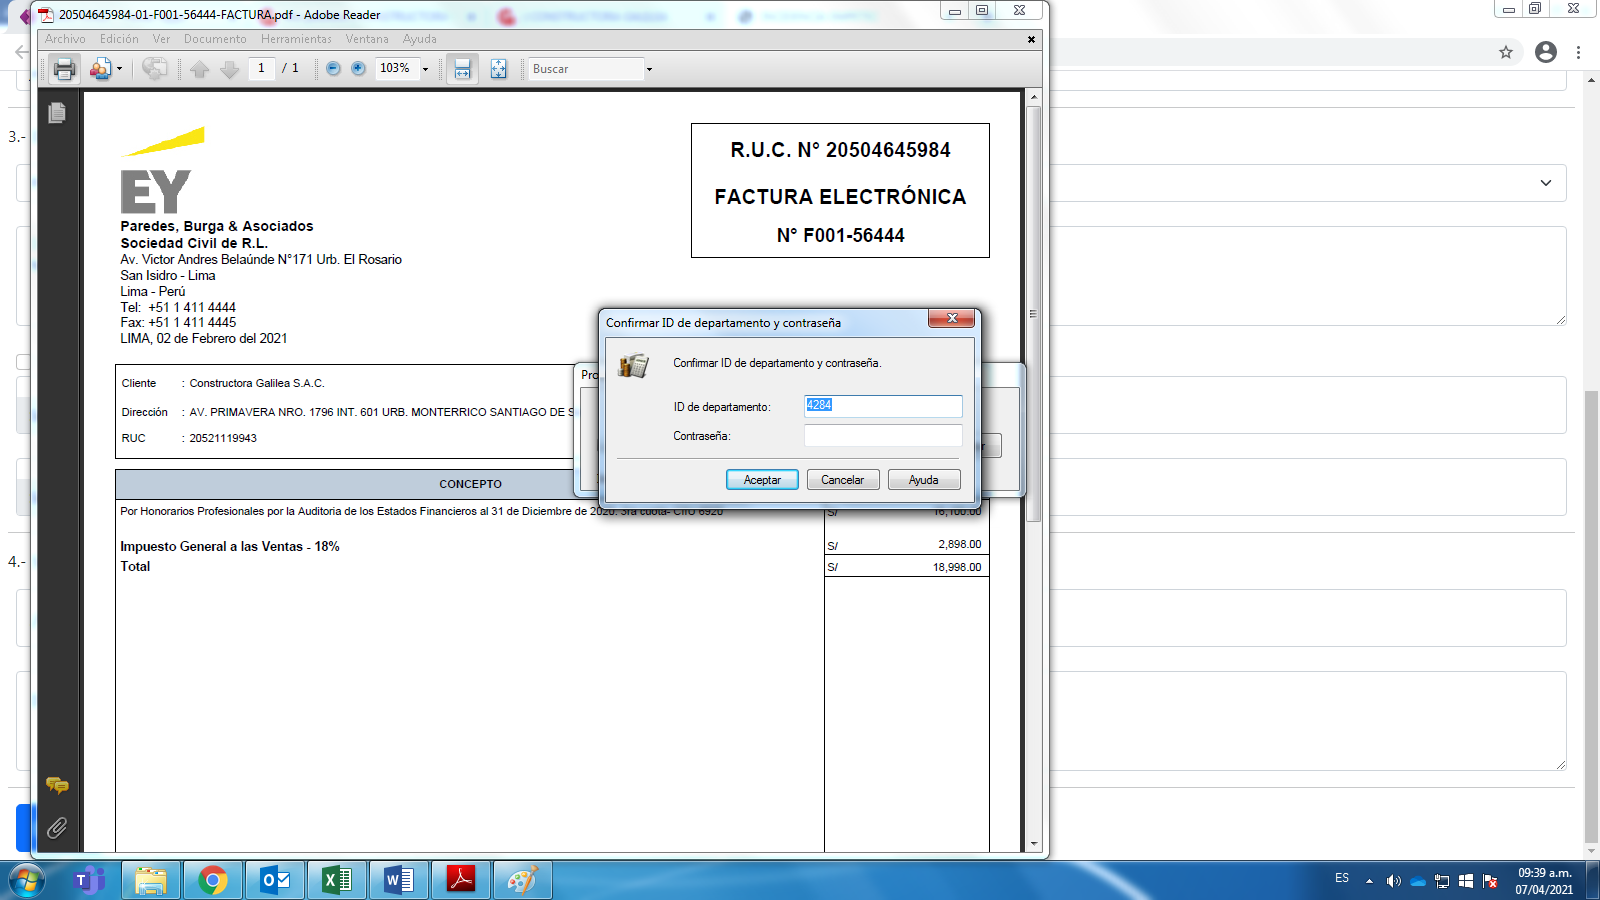Expand the Buscar search options dropdown
The image size is (1600, 900).
click(649, 69)
